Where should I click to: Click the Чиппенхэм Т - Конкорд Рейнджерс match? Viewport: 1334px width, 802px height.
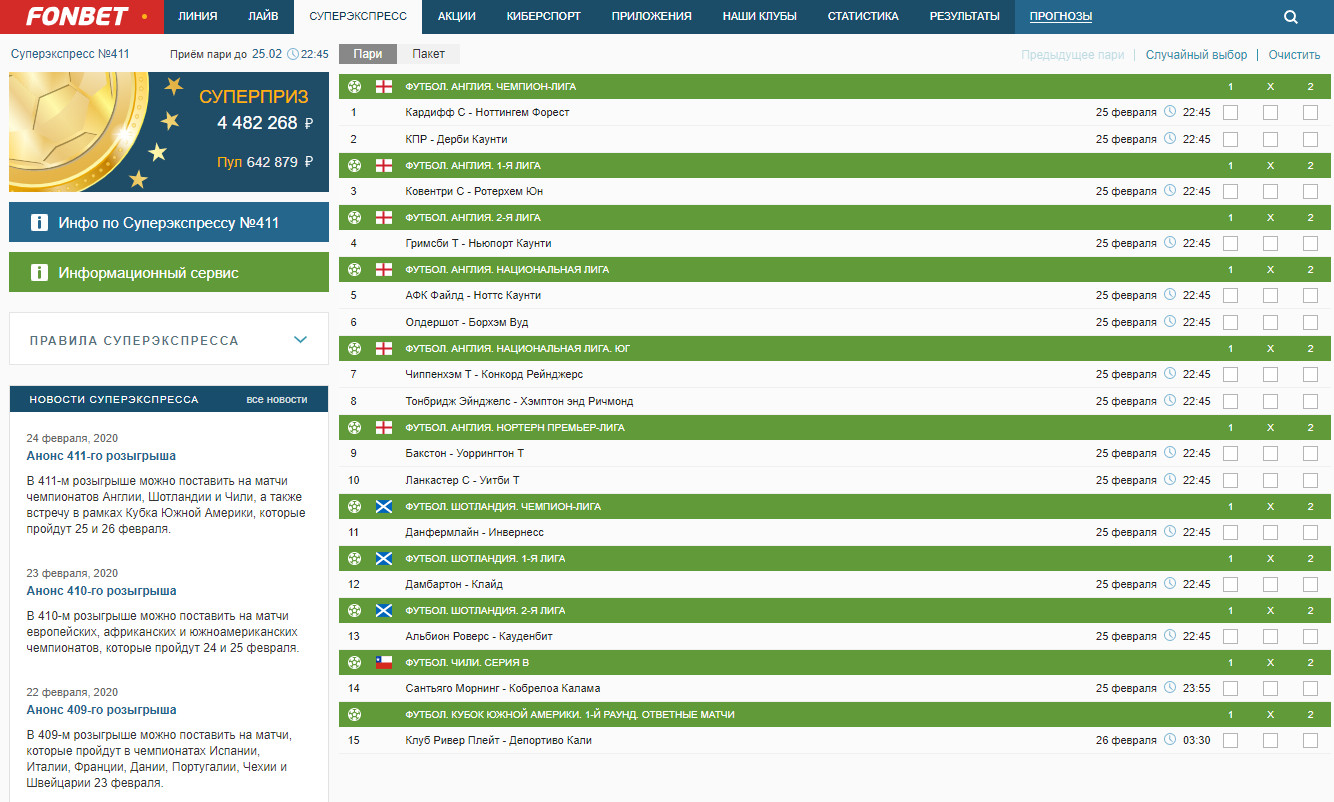click(494, 374)
